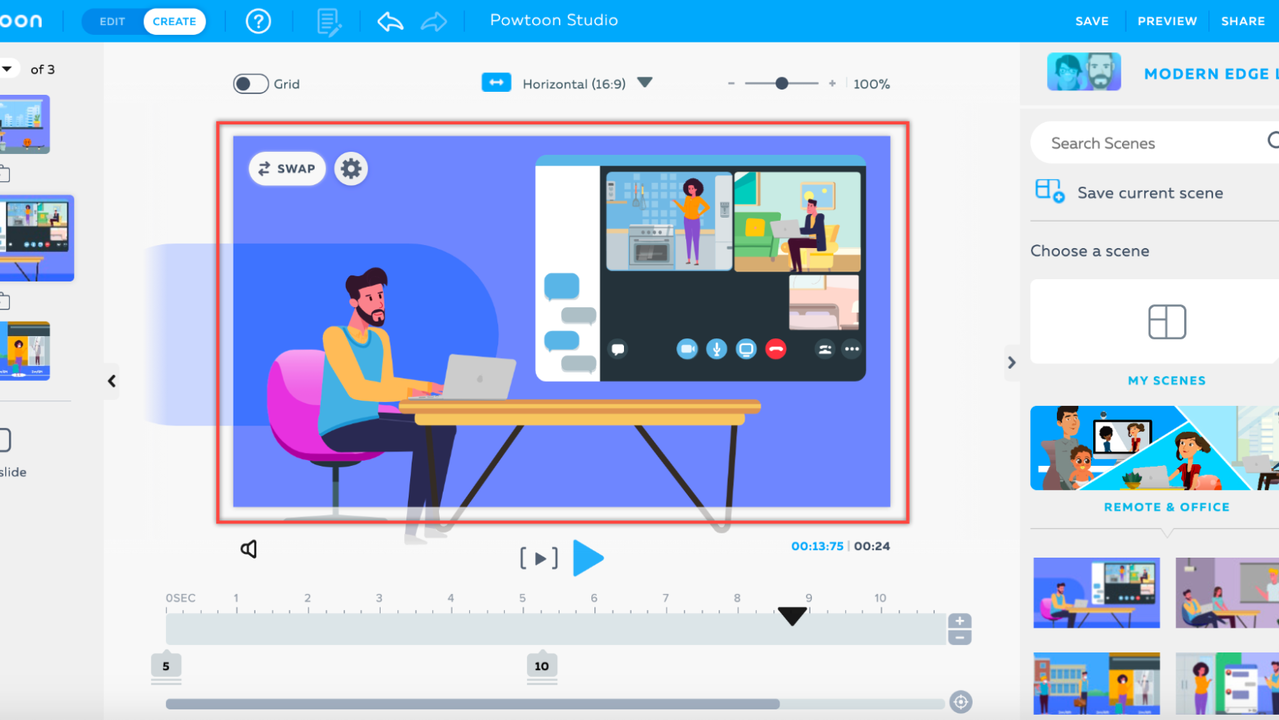Switch to CREATE mode

[x=174, y=21]
